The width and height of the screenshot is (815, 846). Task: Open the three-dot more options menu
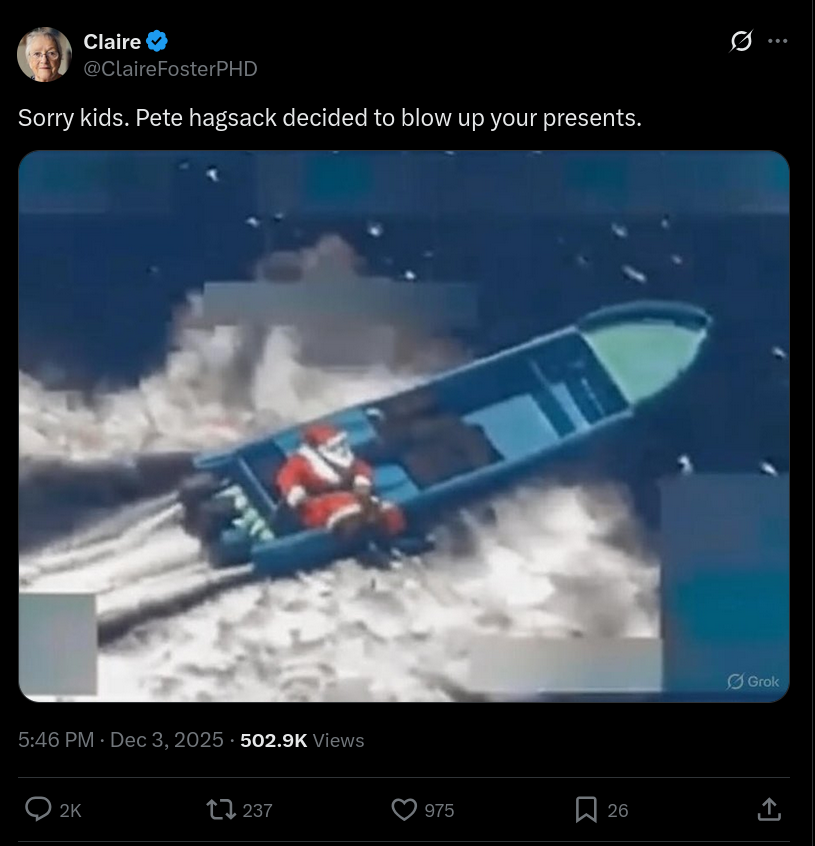(x=777, y=41)
